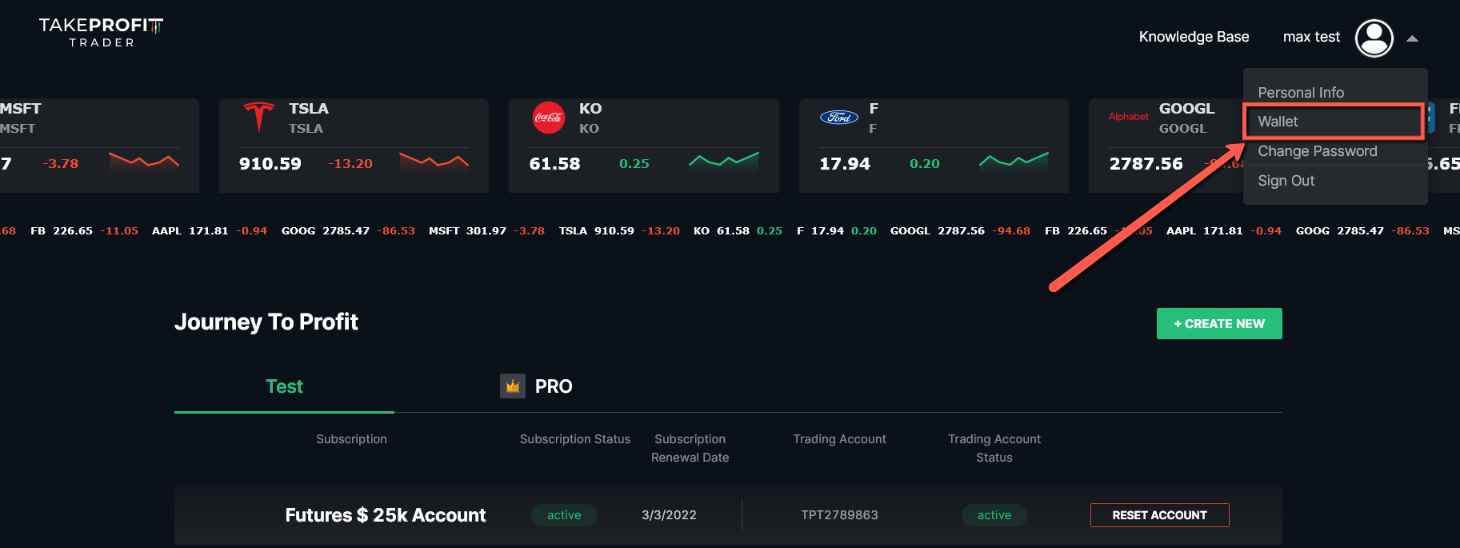
Task: Click Trading Account Status column header
Action: click(x=994, y=448)
